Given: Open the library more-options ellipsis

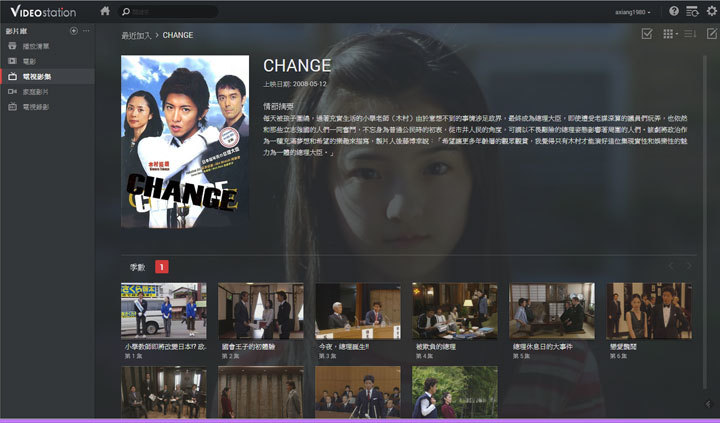Looking at the screenshot, I should pyautogui.click(x=86, y=31).
